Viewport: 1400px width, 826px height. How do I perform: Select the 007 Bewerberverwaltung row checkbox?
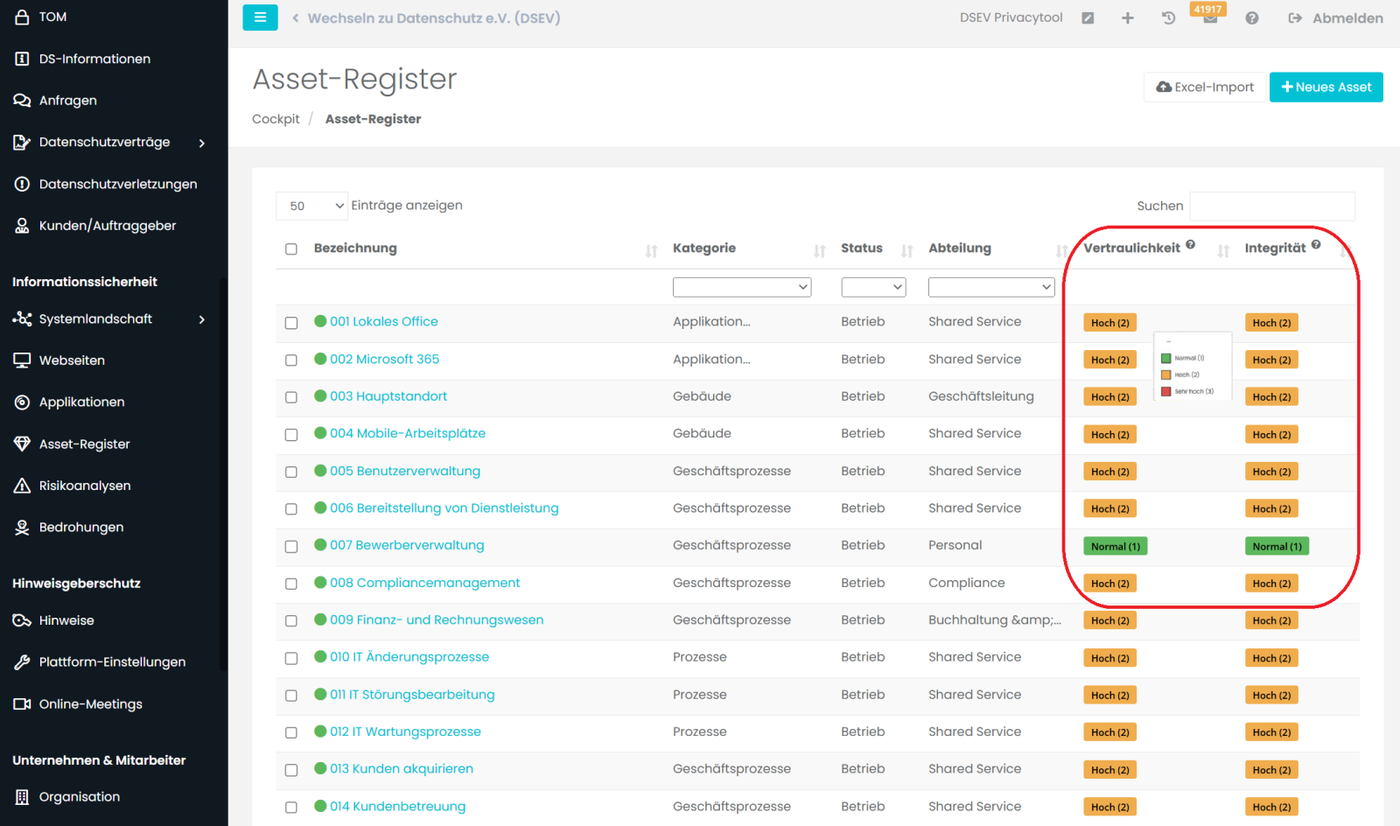click(x=291, y=547)
